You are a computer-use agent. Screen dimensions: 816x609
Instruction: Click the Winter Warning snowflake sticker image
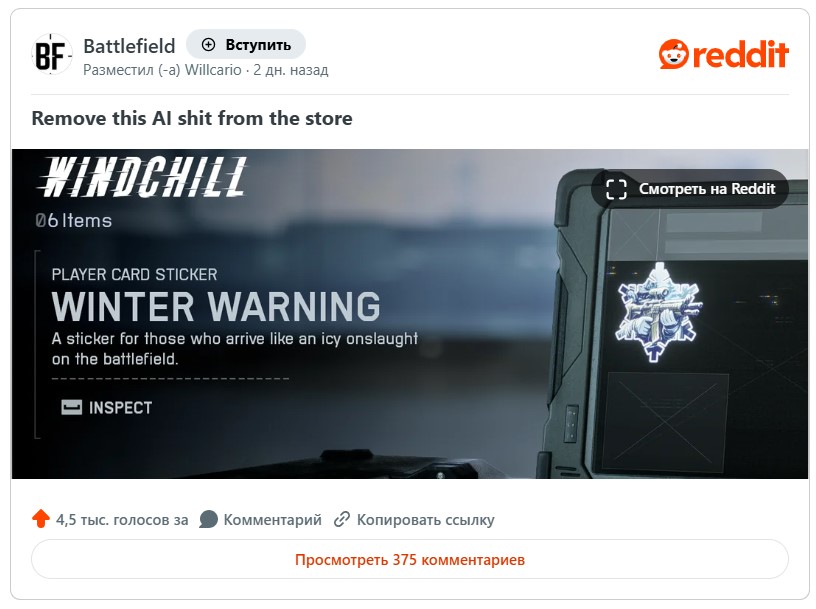tap(658, 312)
